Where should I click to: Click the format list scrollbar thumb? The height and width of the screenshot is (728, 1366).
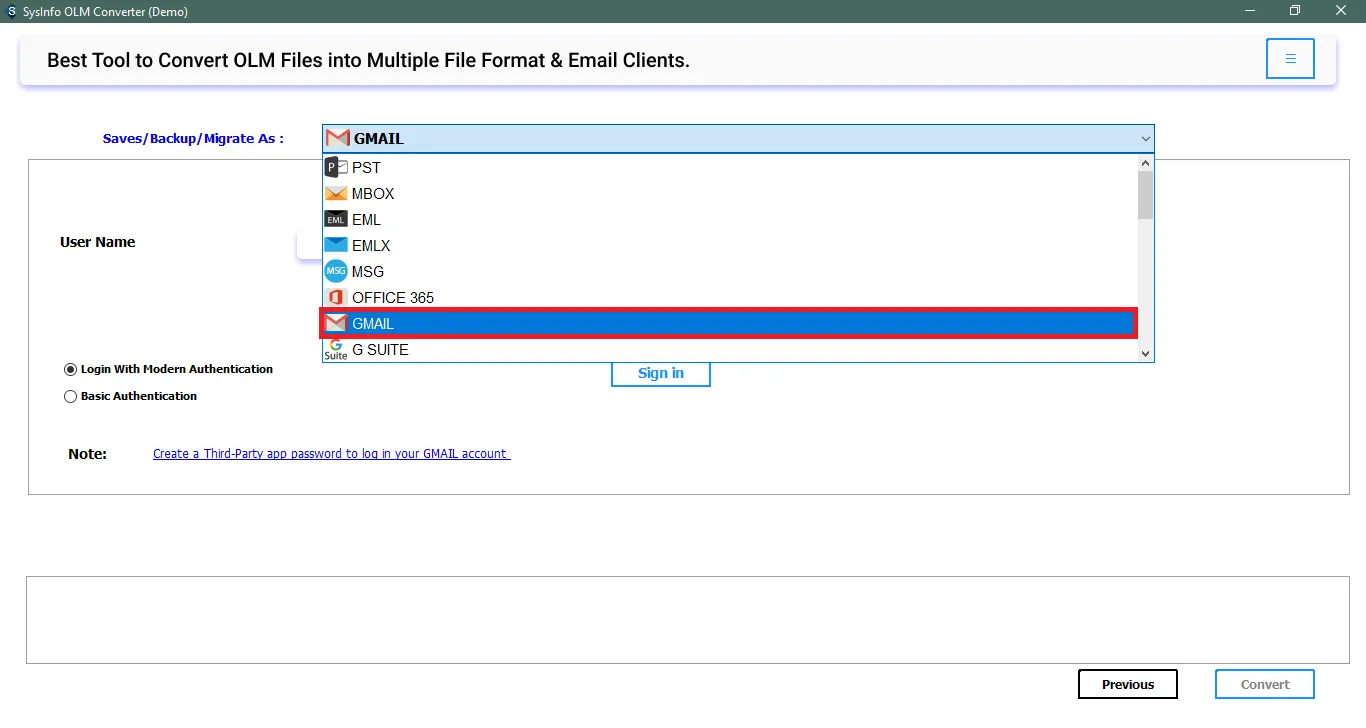click(x=1146, y=195)
